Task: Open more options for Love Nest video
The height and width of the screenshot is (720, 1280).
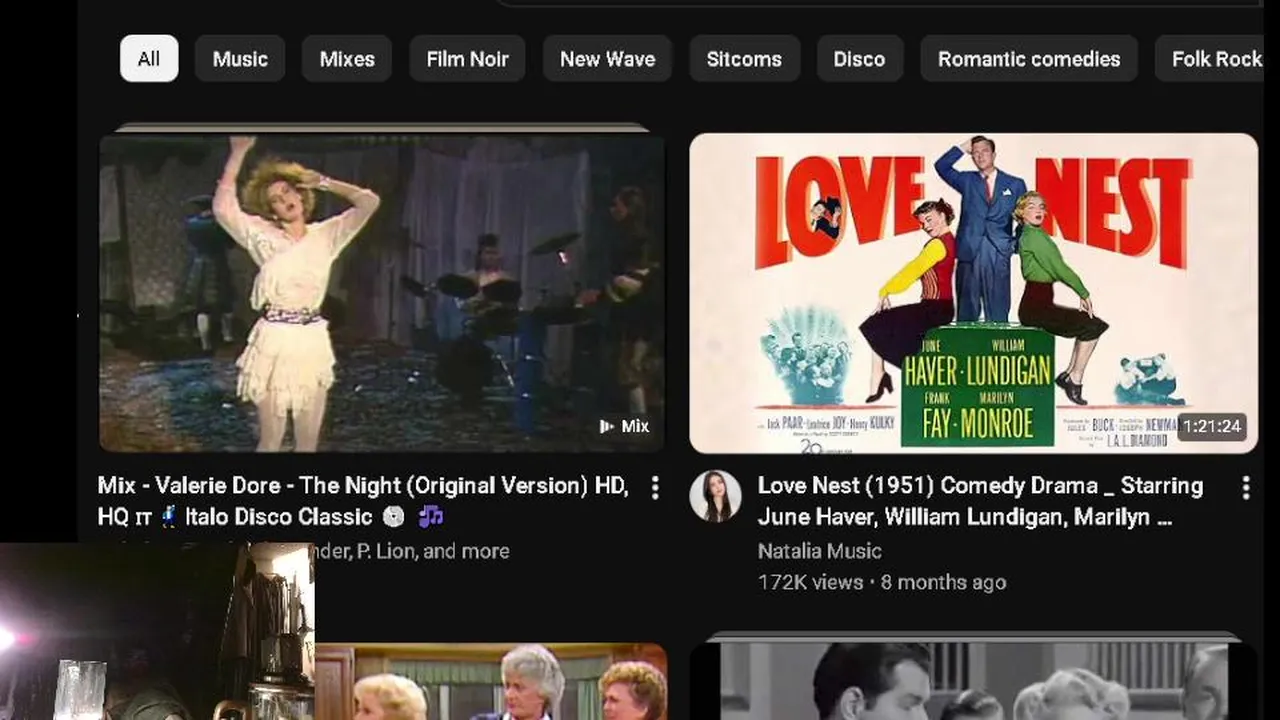Action: [1246, 488]
